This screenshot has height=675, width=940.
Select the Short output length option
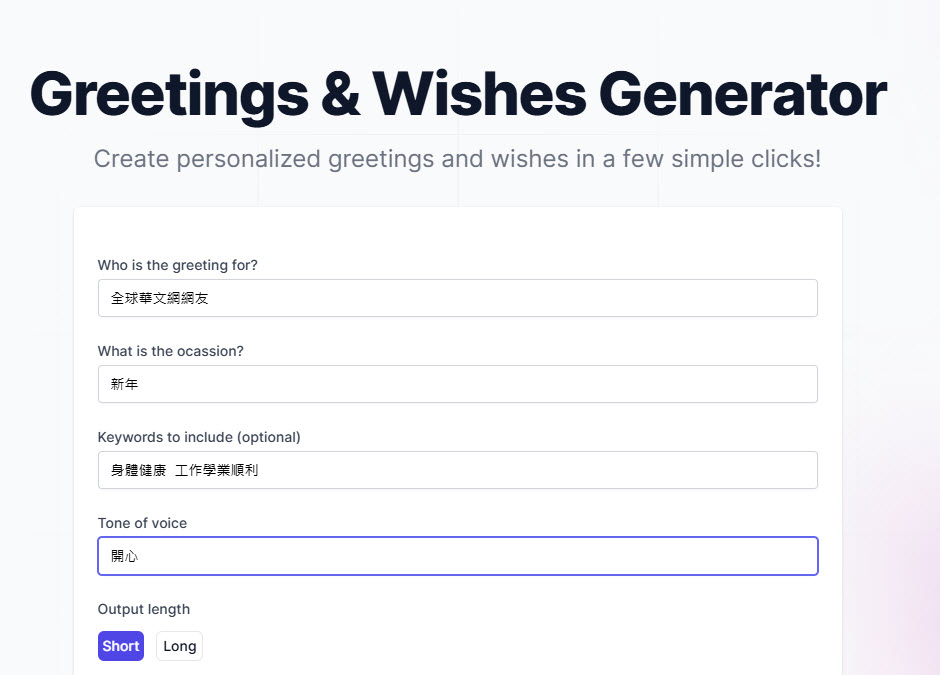point(120,646)
